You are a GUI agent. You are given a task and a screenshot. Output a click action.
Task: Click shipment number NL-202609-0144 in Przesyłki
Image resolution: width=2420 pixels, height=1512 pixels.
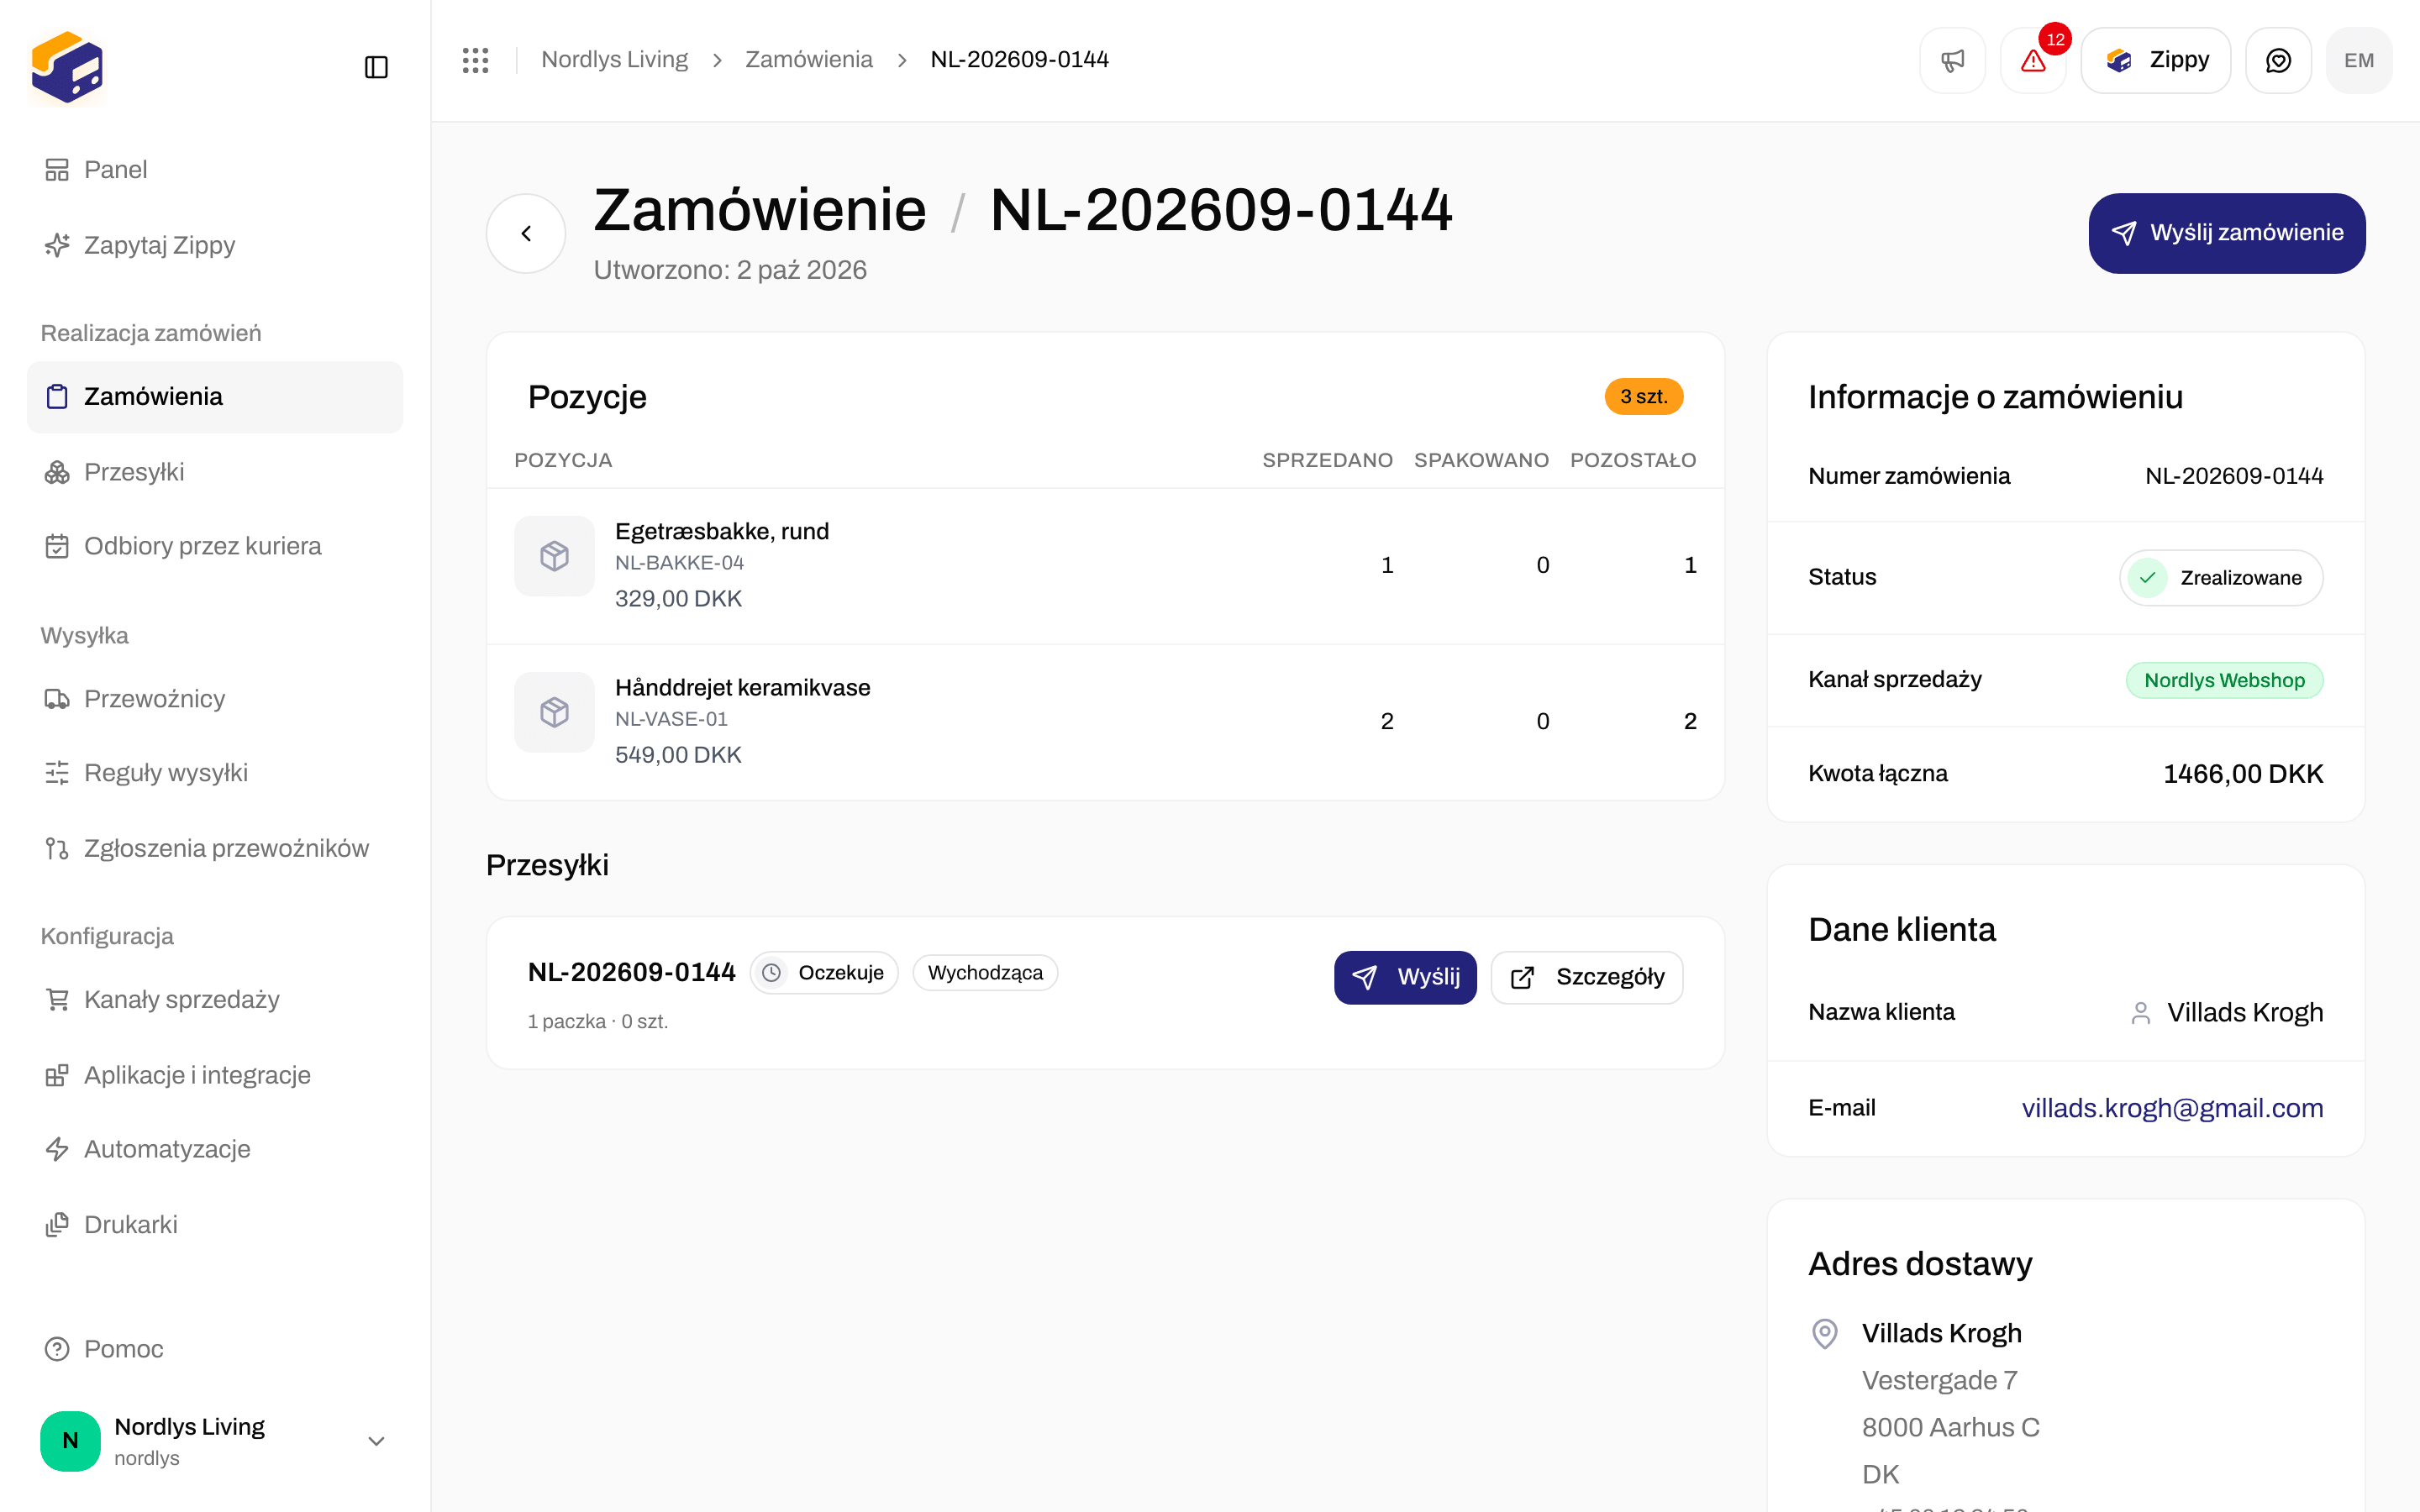(x=631, y=972)
